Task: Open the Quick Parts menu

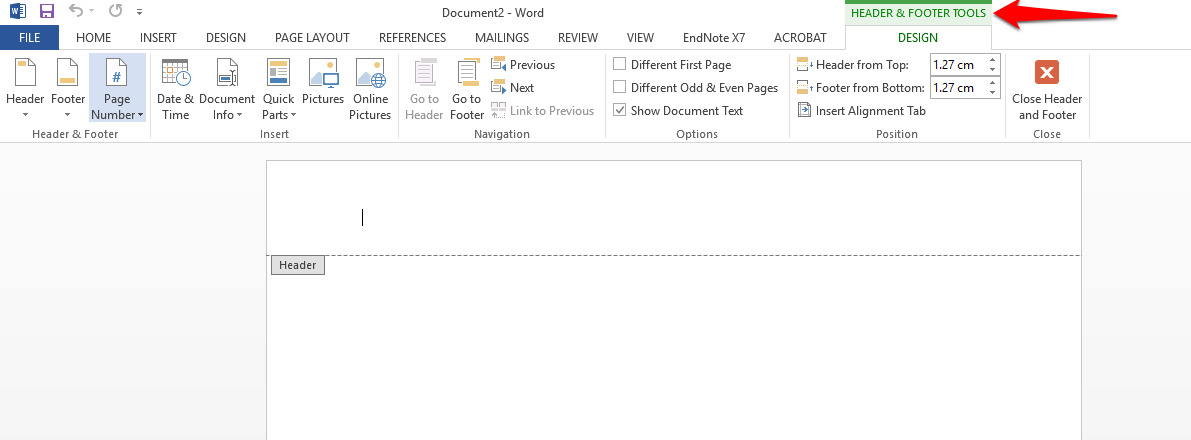Action: tap(279, 88)
